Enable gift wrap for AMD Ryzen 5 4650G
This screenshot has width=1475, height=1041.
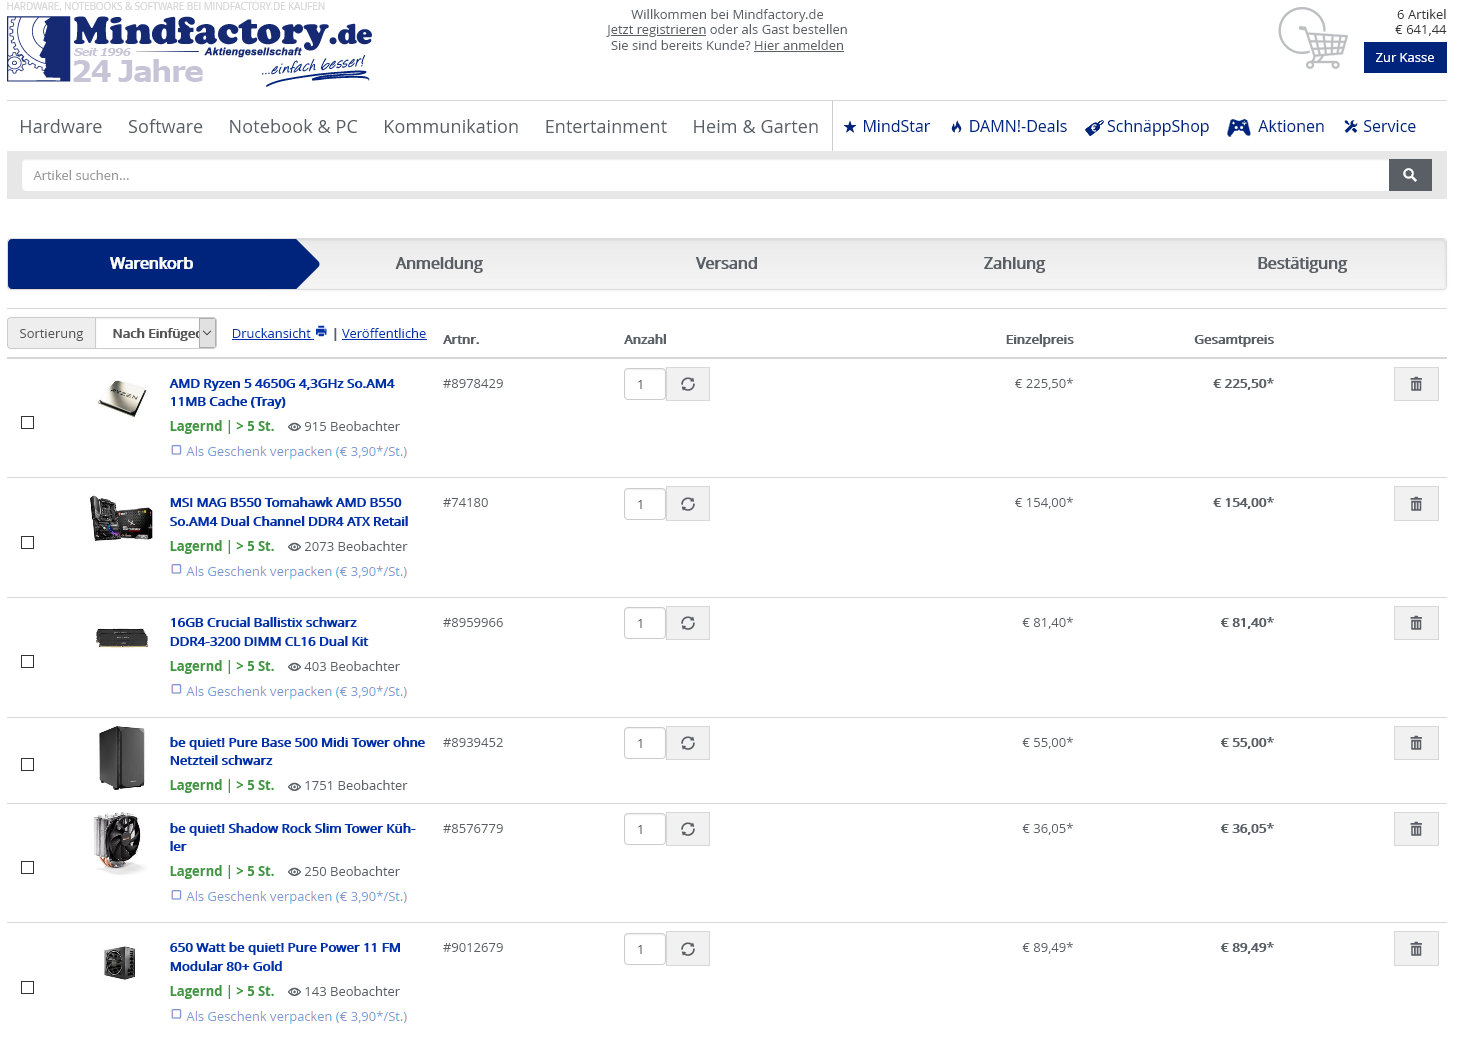point(177,450)
